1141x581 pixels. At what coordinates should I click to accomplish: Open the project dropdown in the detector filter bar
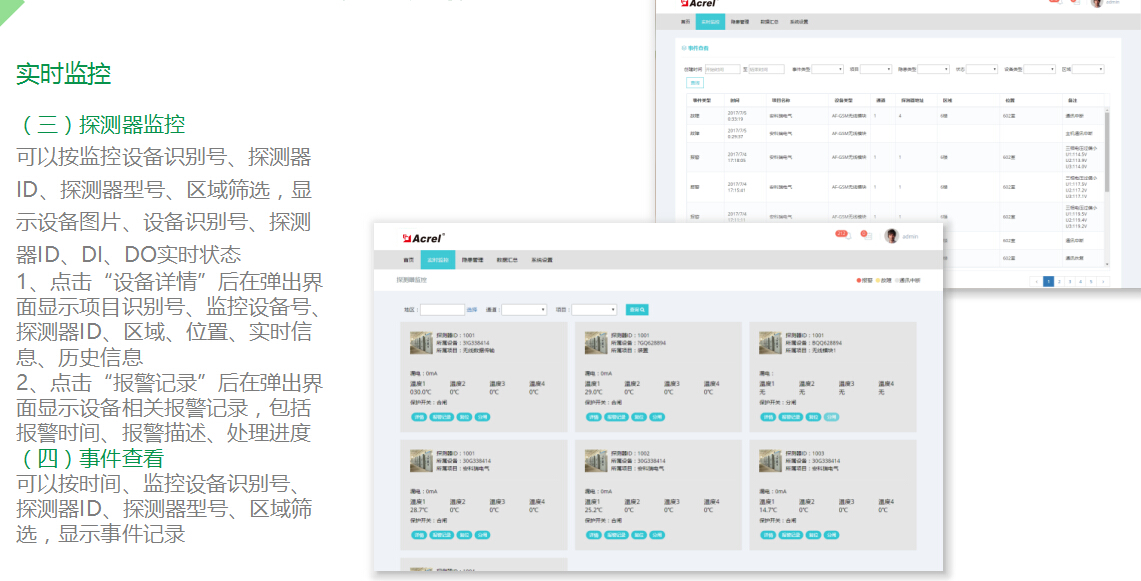(x=593, y=310)
